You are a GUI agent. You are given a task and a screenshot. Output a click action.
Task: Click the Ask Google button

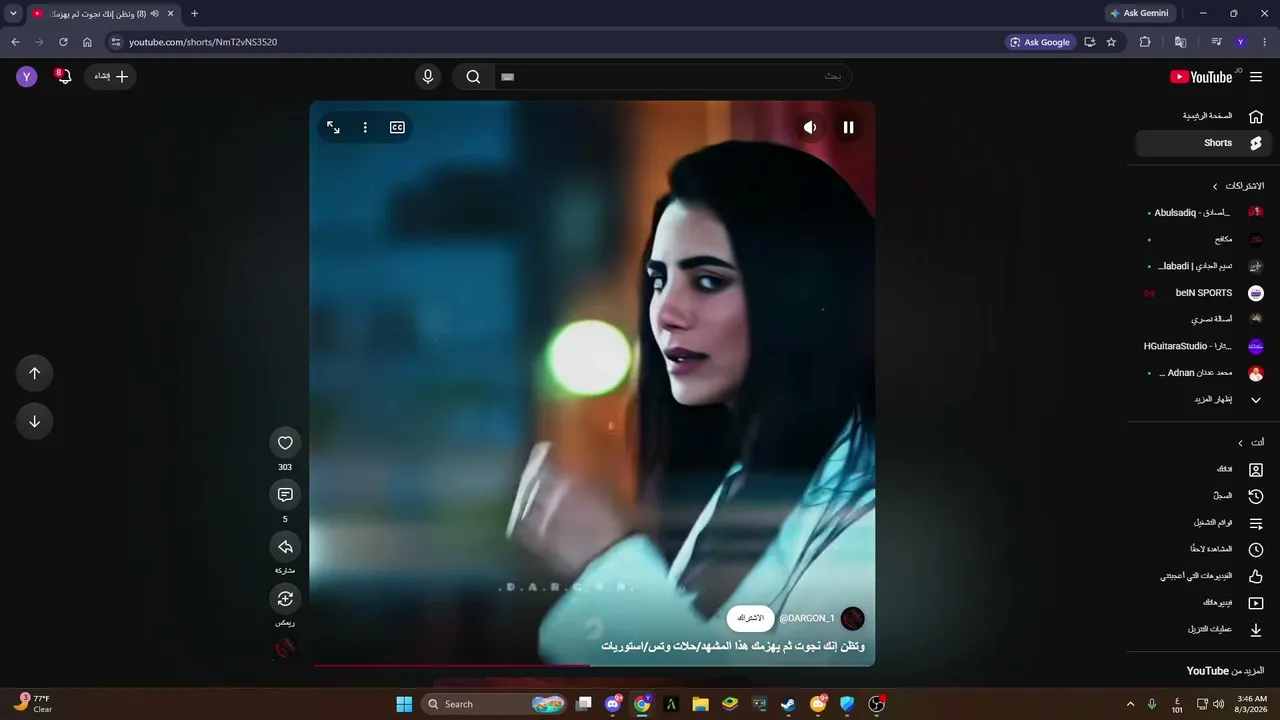(x=1040, y=42)
